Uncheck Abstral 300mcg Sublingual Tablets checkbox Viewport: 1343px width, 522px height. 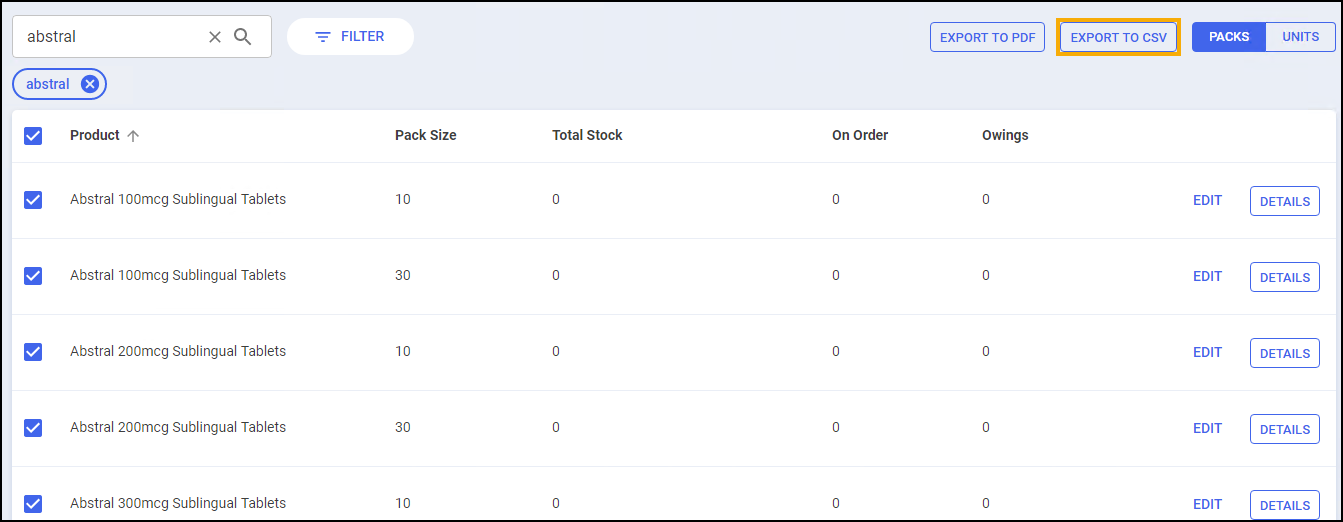[x=33, y=504]
